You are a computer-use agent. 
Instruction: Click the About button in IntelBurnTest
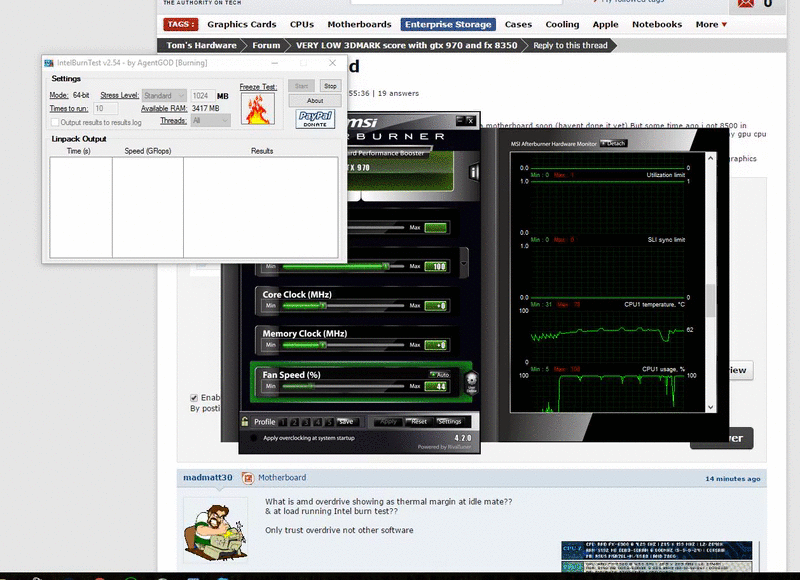(315, 100)
